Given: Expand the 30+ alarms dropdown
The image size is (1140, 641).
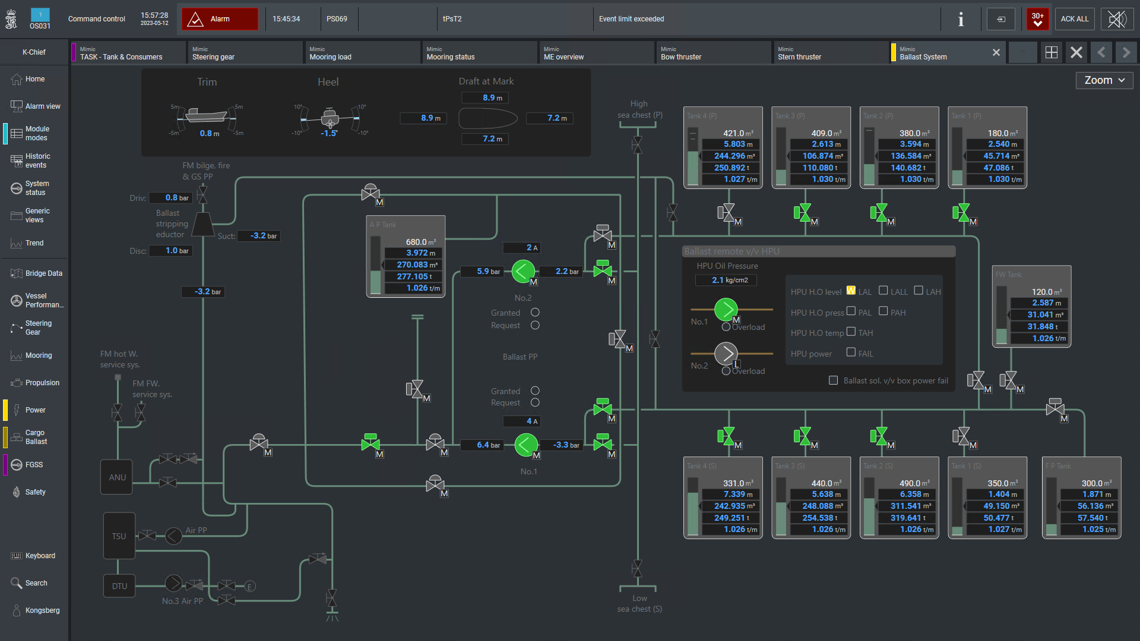Looking at the screenshot, I should 1037,19.
